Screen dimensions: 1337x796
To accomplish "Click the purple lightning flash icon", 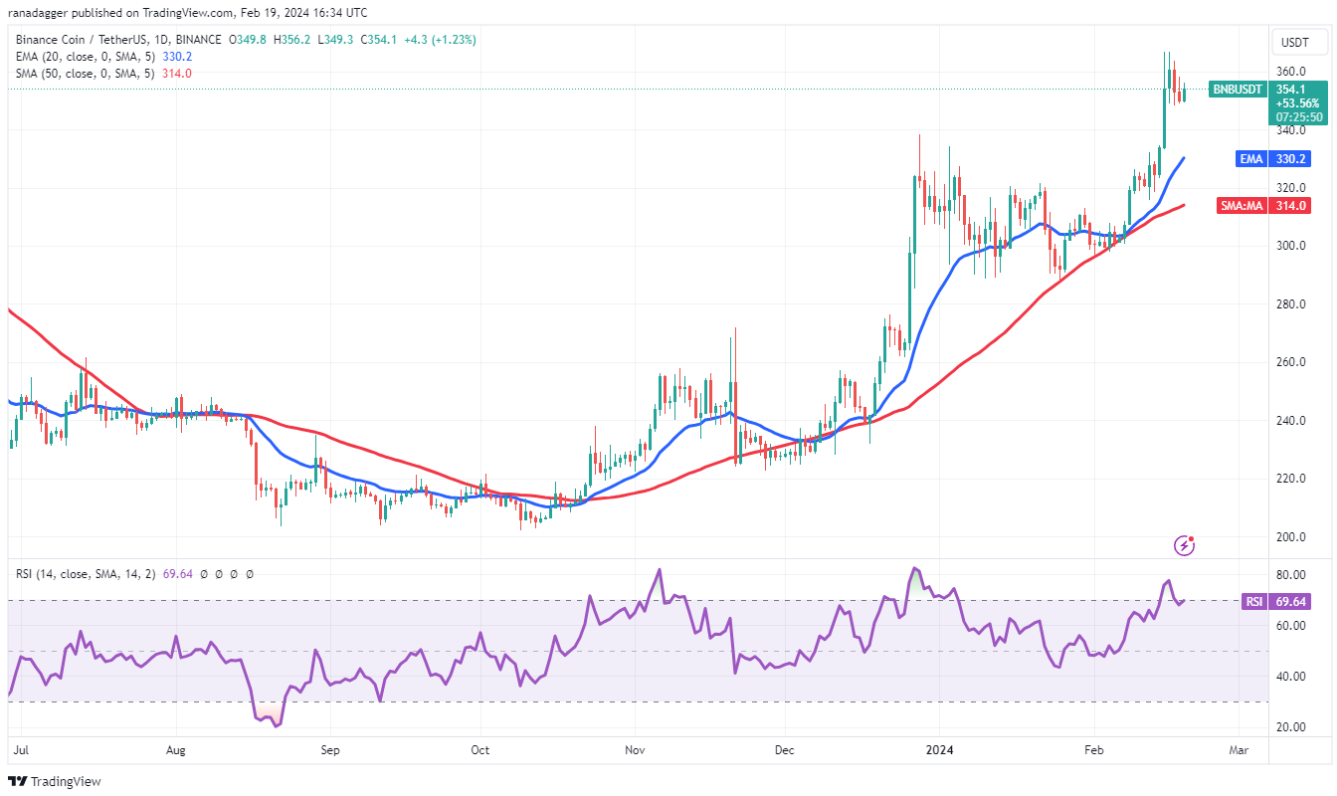I will (1184, 545).
